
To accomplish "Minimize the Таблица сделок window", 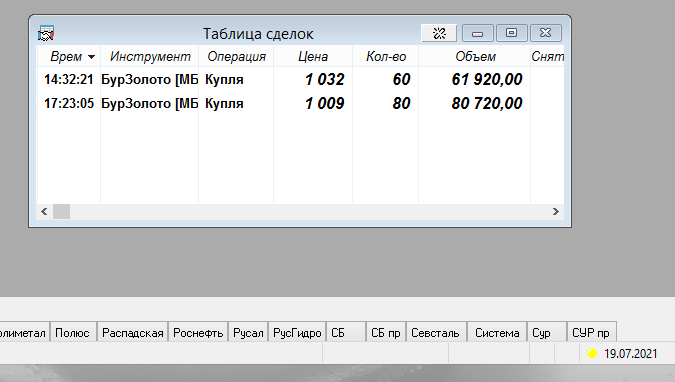I will [477, 33].
